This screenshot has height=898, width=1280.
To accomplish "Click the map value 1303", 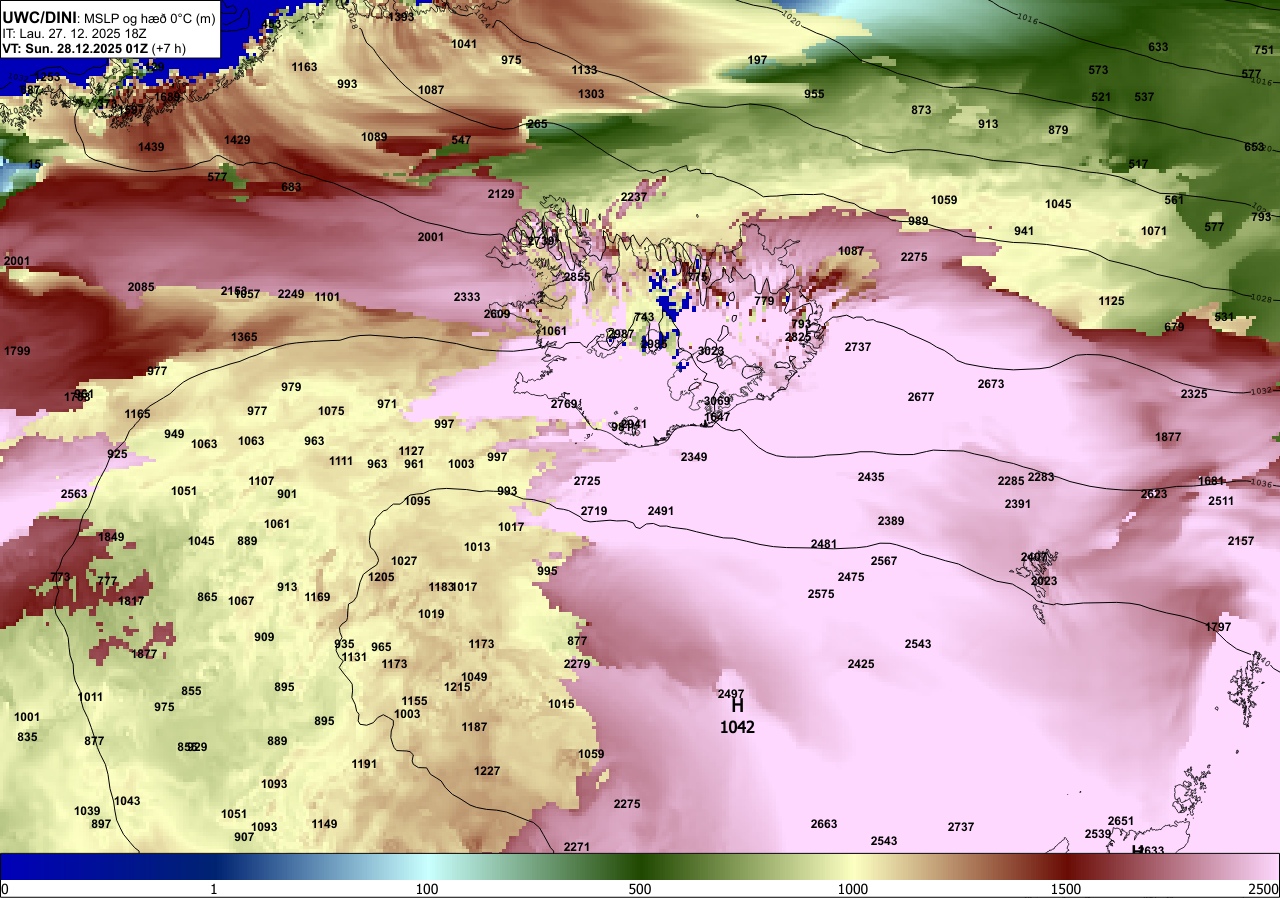I will [591, 94].
